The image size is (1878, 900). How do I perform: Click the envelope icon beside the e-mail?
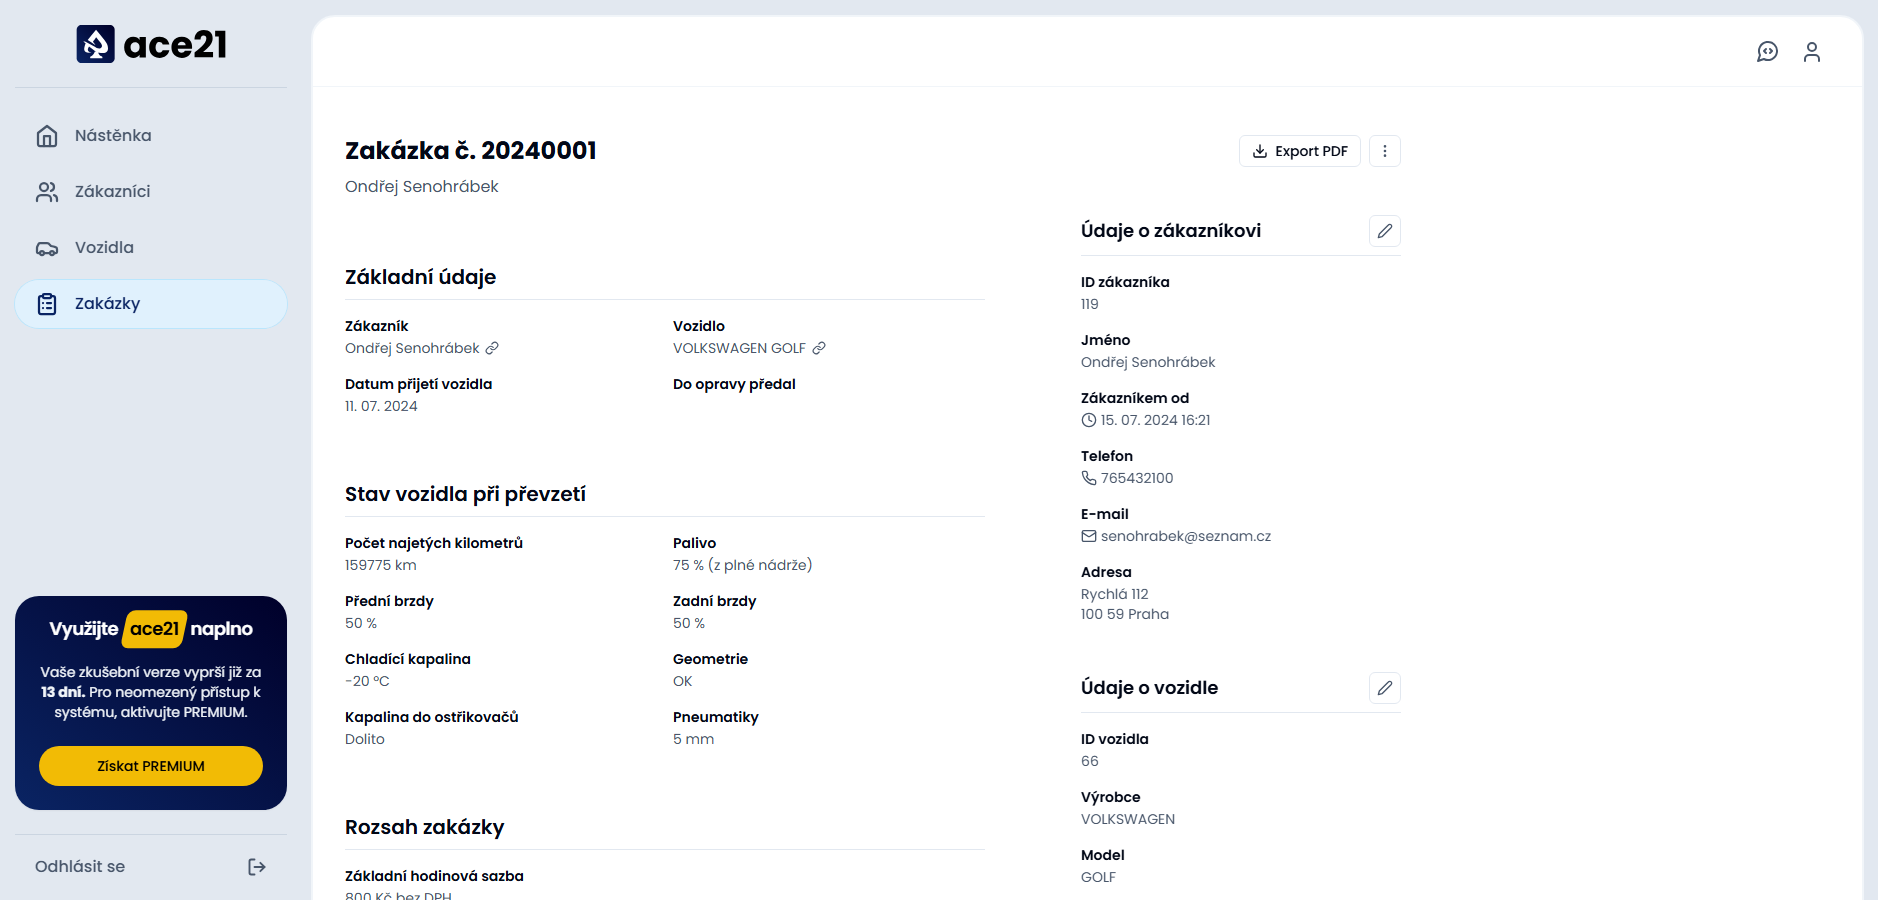pyautogui.click(x=1089, y=536)
